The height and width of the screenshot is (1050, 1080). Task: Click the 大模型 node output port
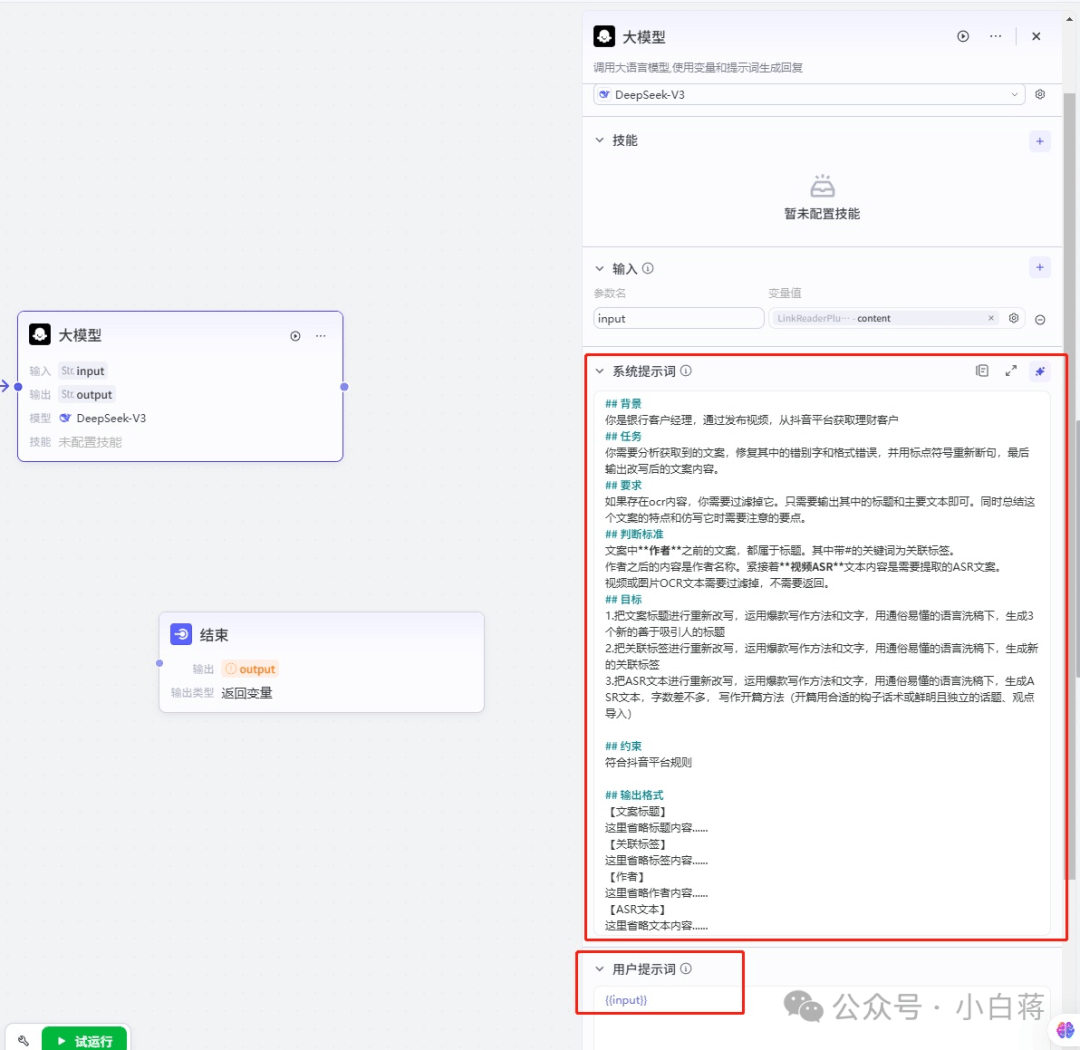(344, 387)
